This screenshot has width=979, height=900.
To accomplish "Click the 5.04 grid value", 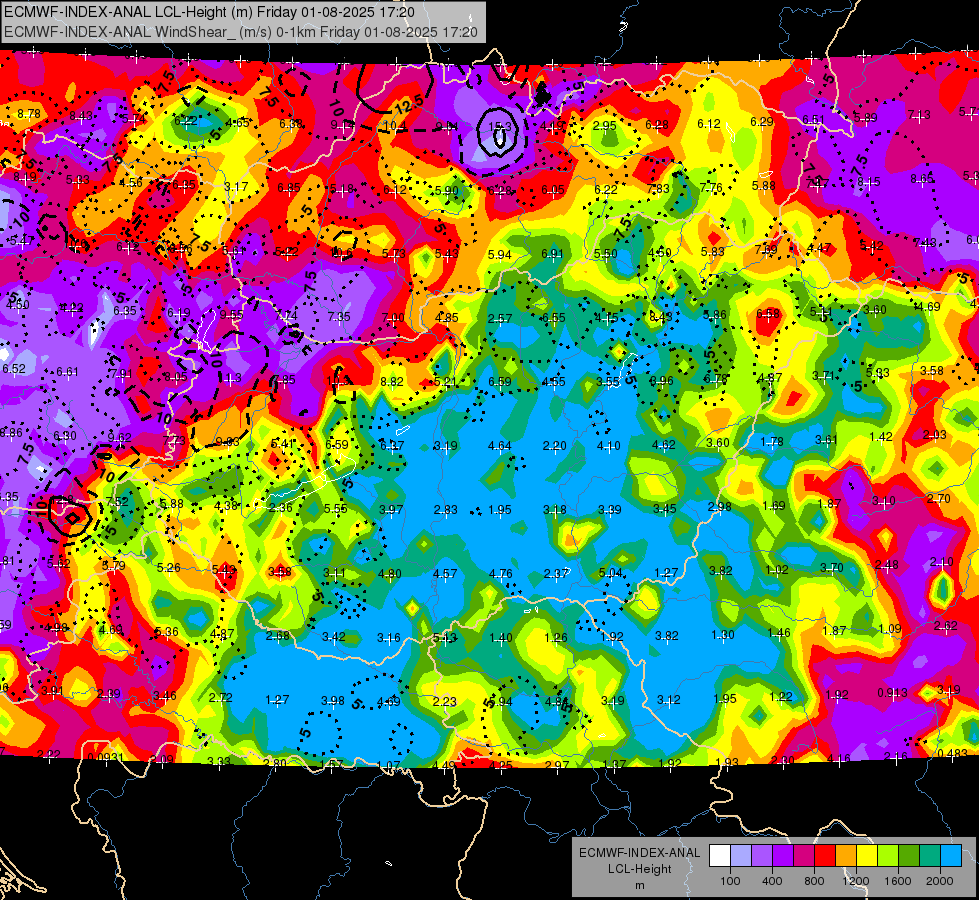I will point(611,573).
